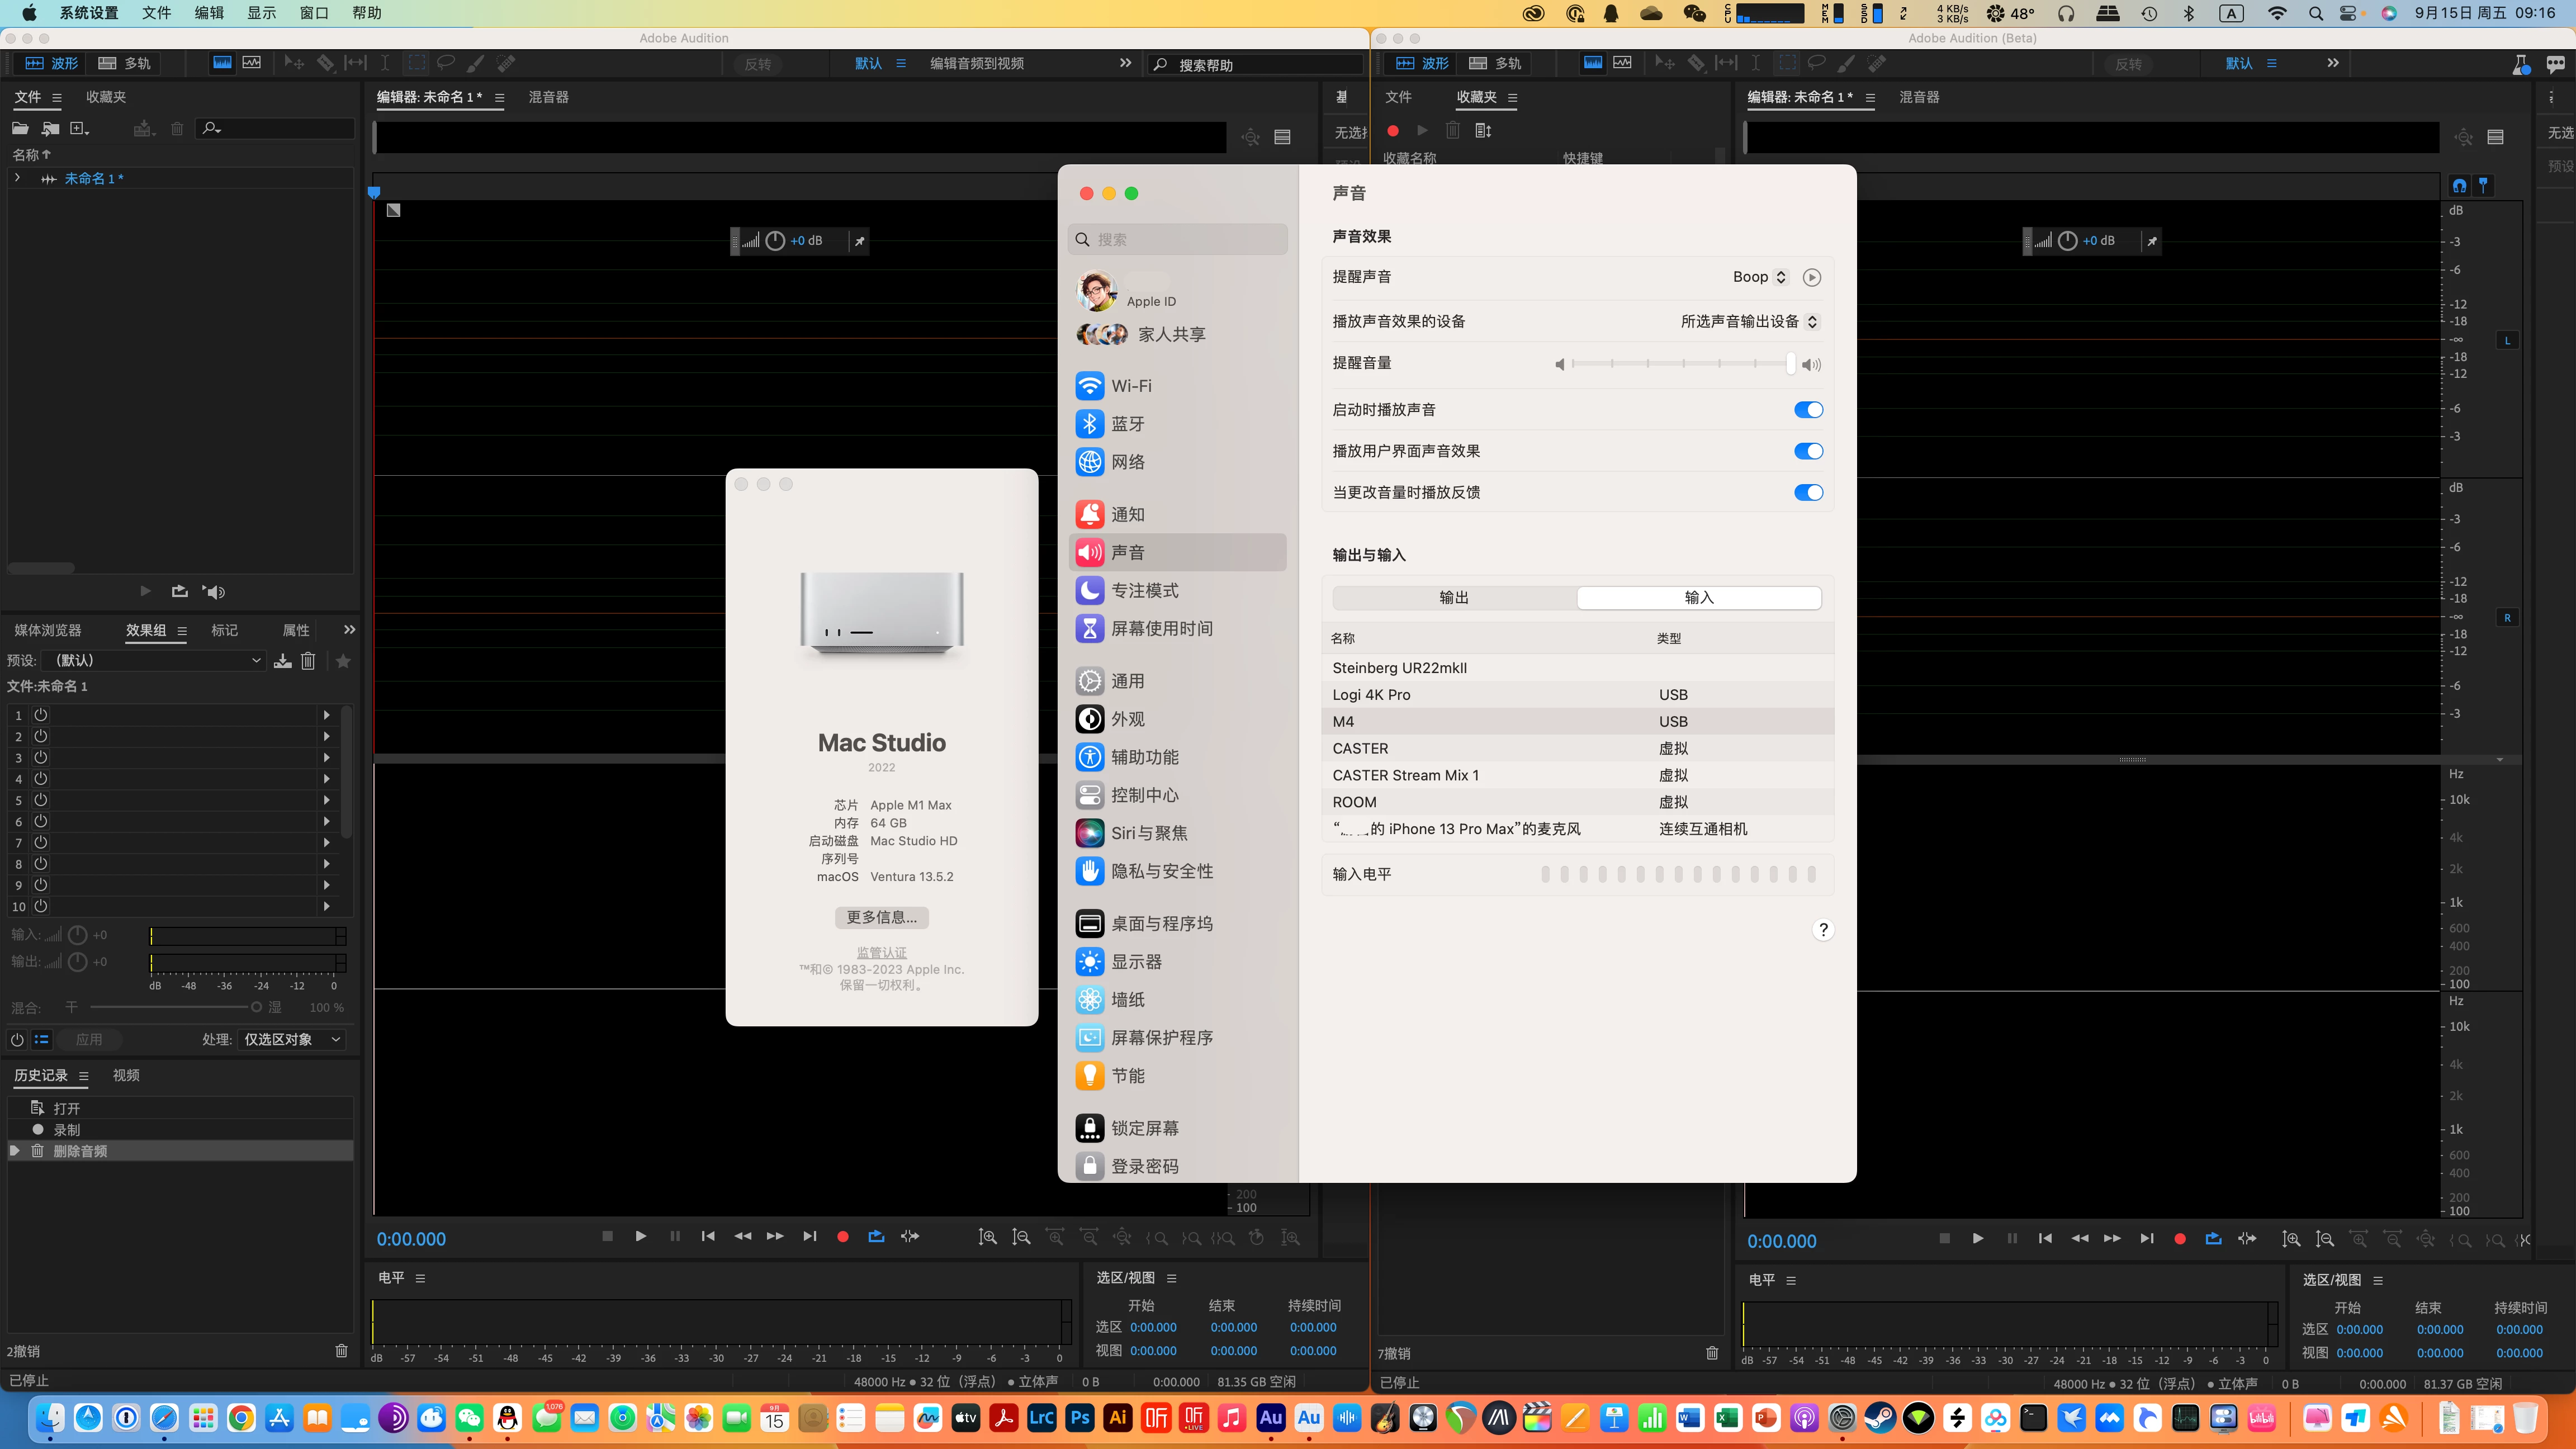
Task: Click the zoom in amplitude icon in left transport
Action: pos(987,1237)
